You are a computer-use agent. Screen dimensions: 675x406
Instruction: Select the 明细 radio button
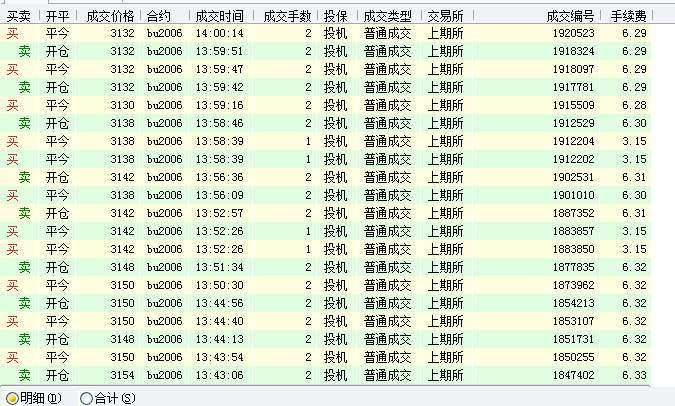point(12,398)
